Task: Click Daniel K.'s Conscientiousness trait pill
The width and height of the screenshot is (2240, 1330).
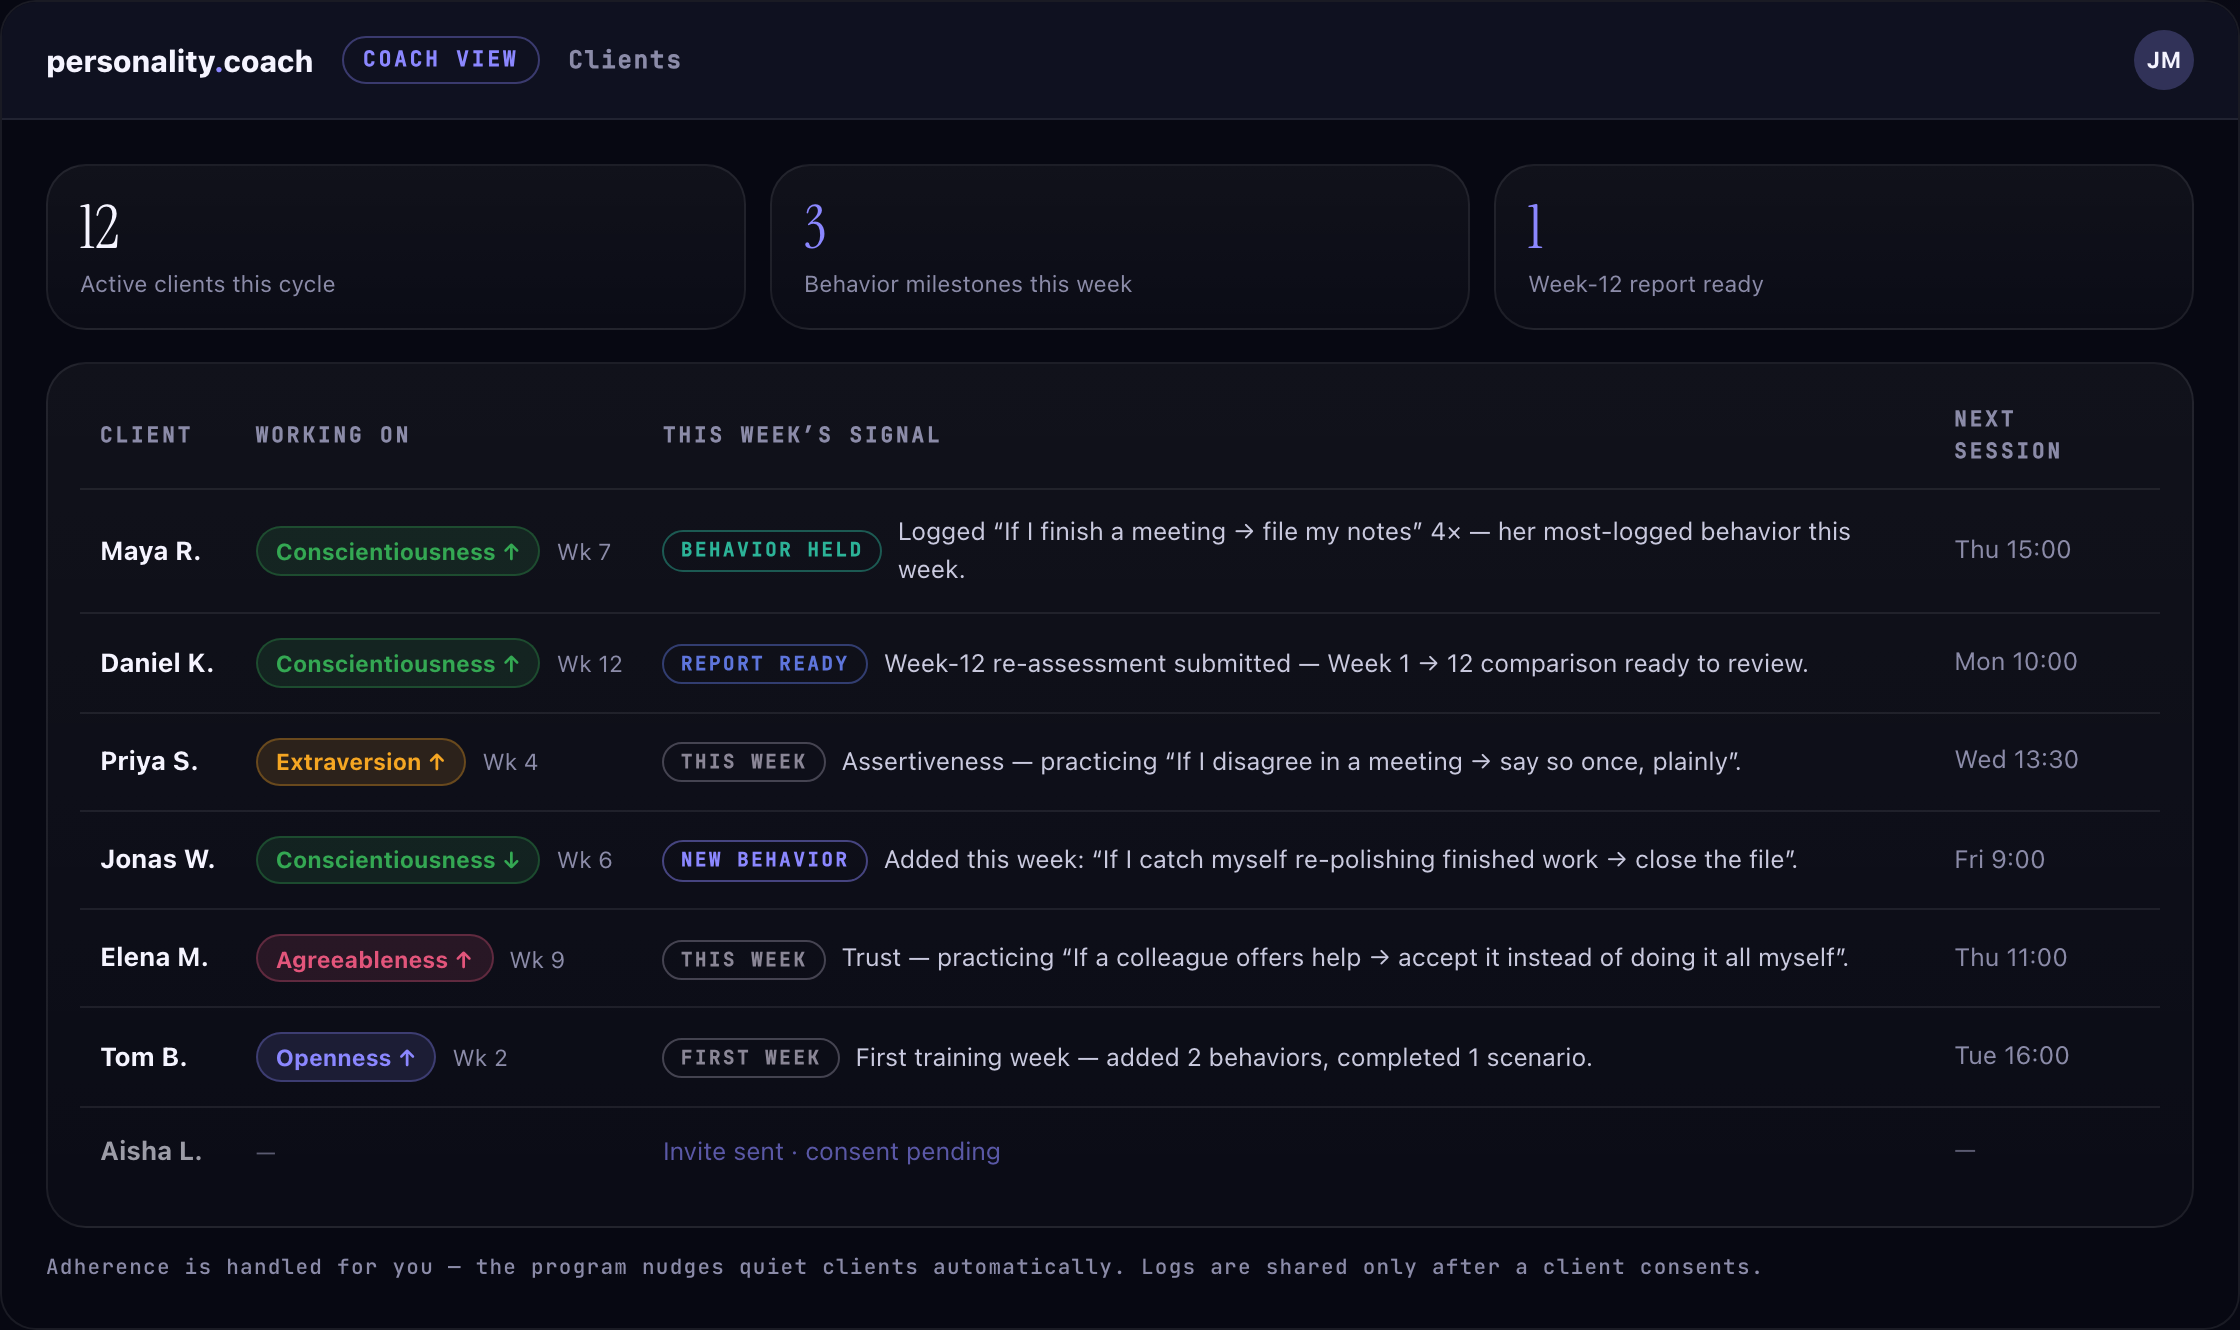Action: (397, 663)
